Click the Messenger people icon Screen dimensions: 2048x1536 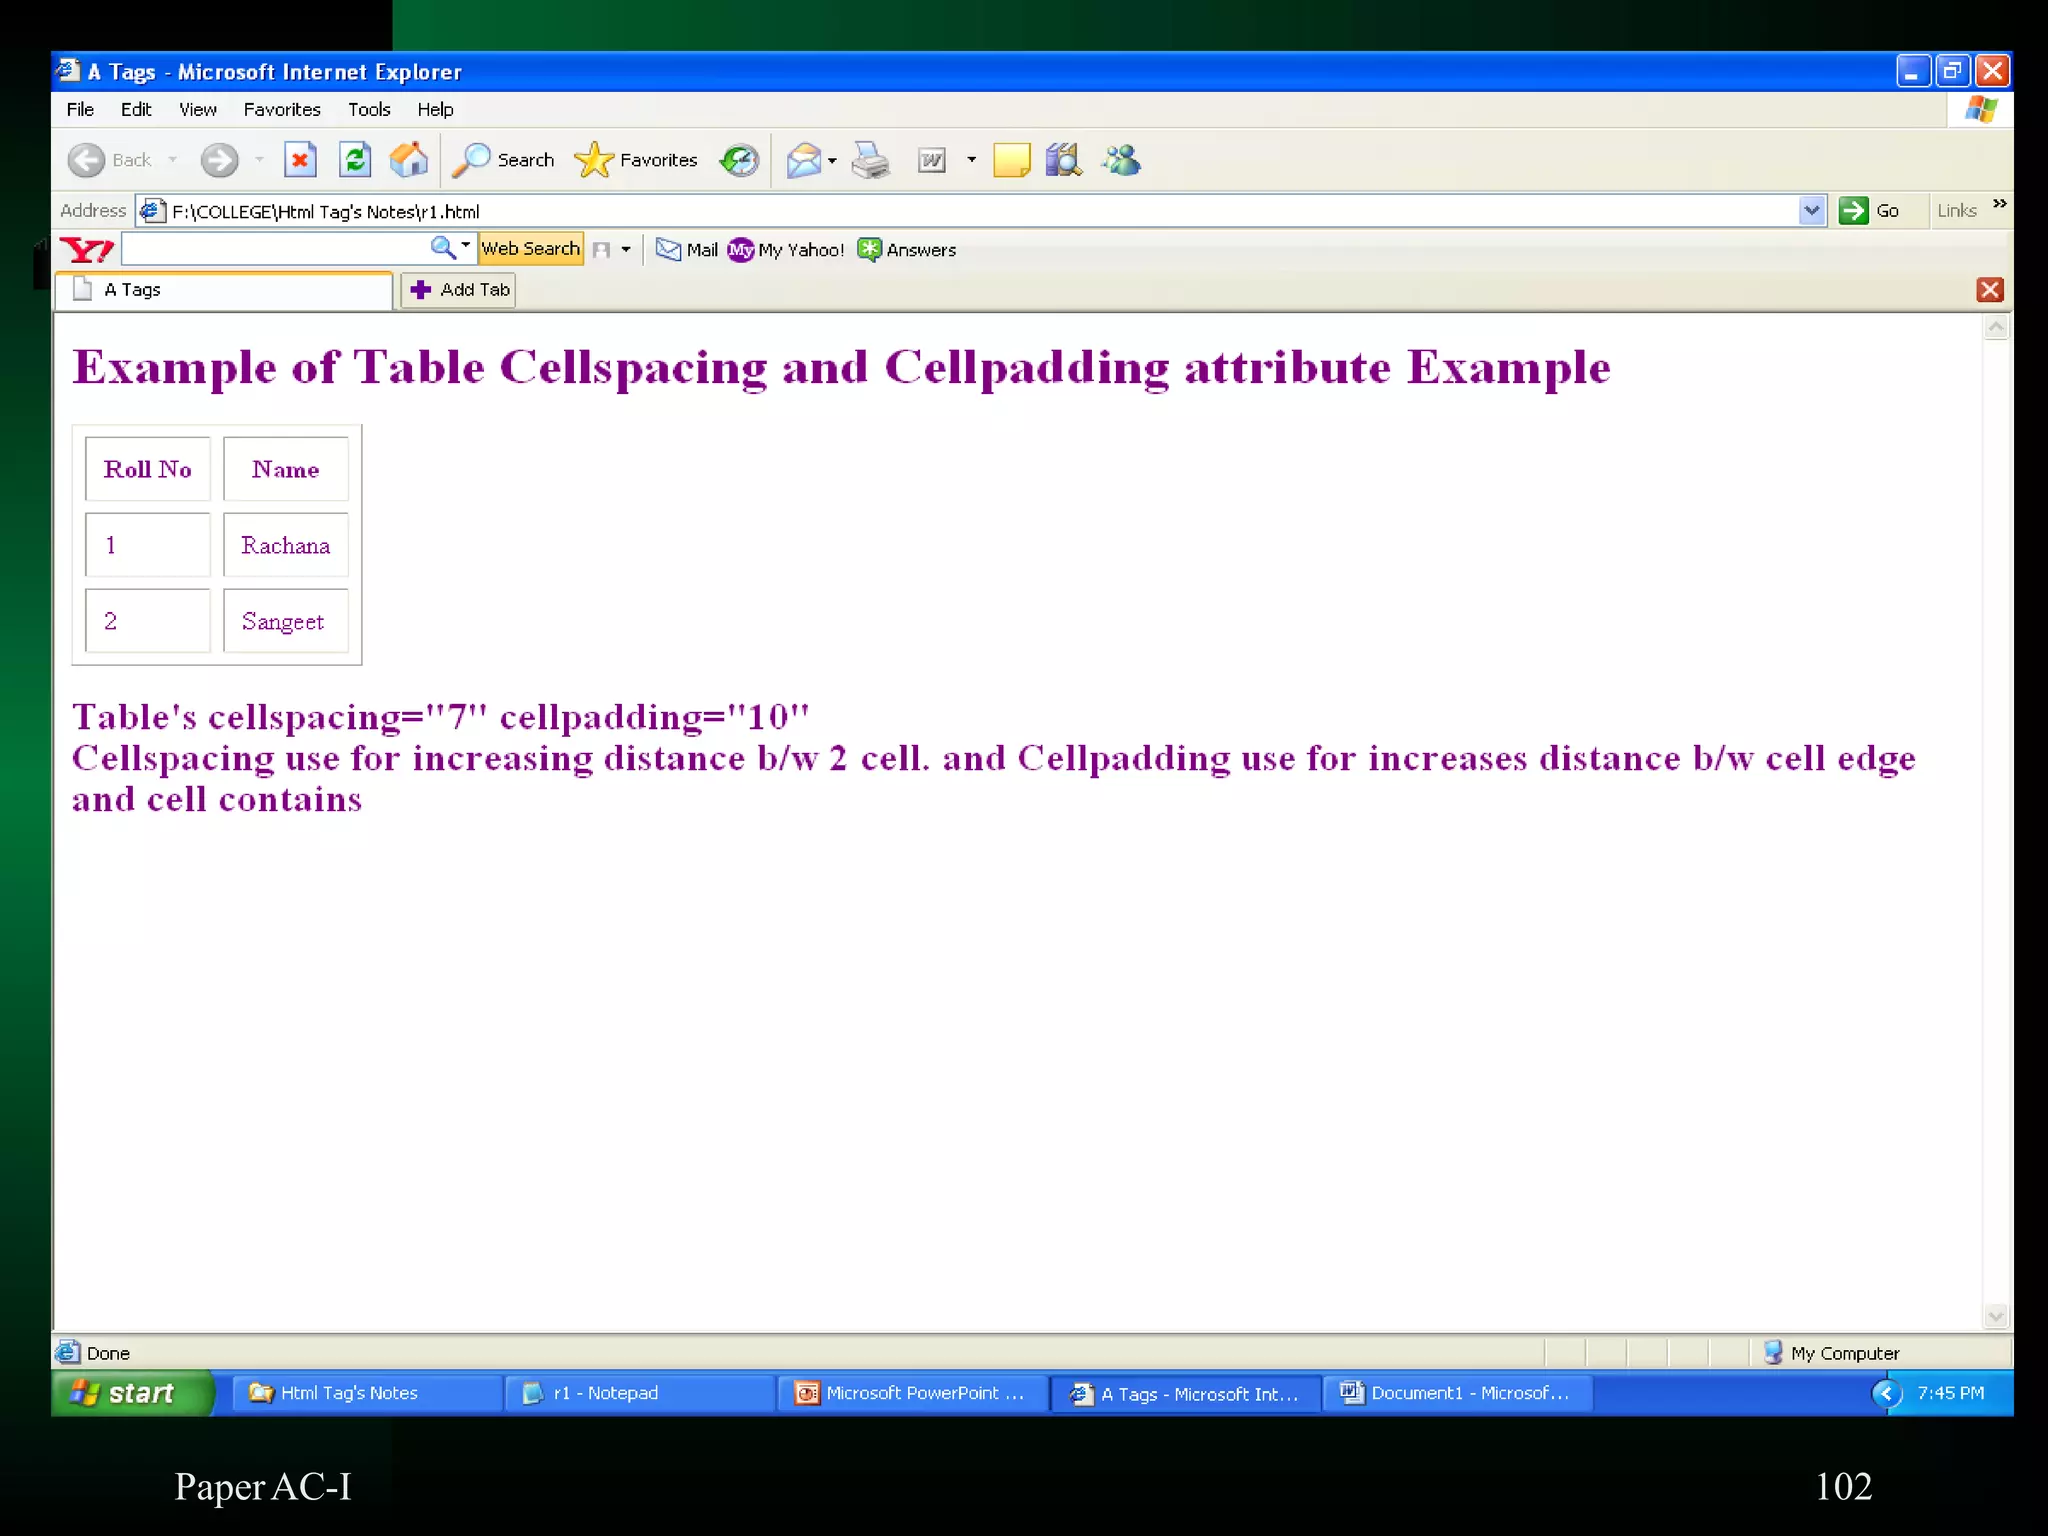pyautogui.click(x=1122, y=160)
